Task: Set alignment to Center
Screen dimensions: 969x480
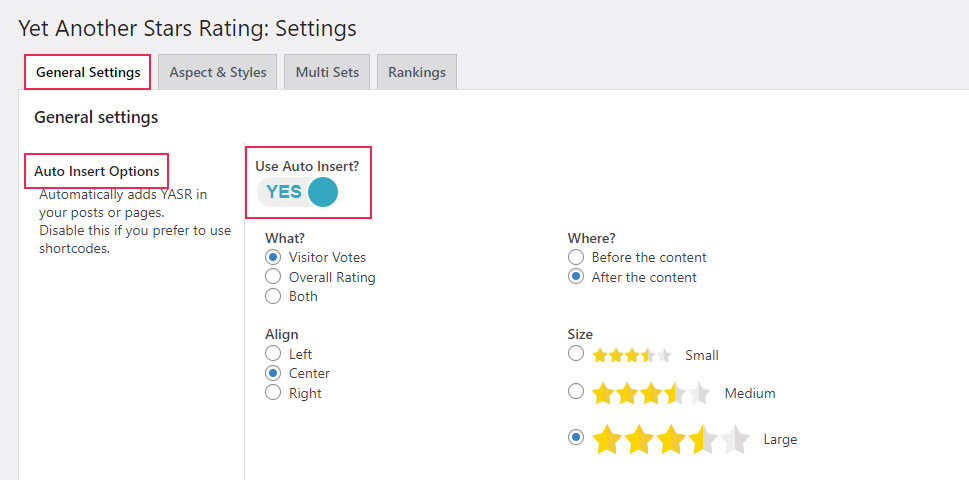Action: pos(273,373)
